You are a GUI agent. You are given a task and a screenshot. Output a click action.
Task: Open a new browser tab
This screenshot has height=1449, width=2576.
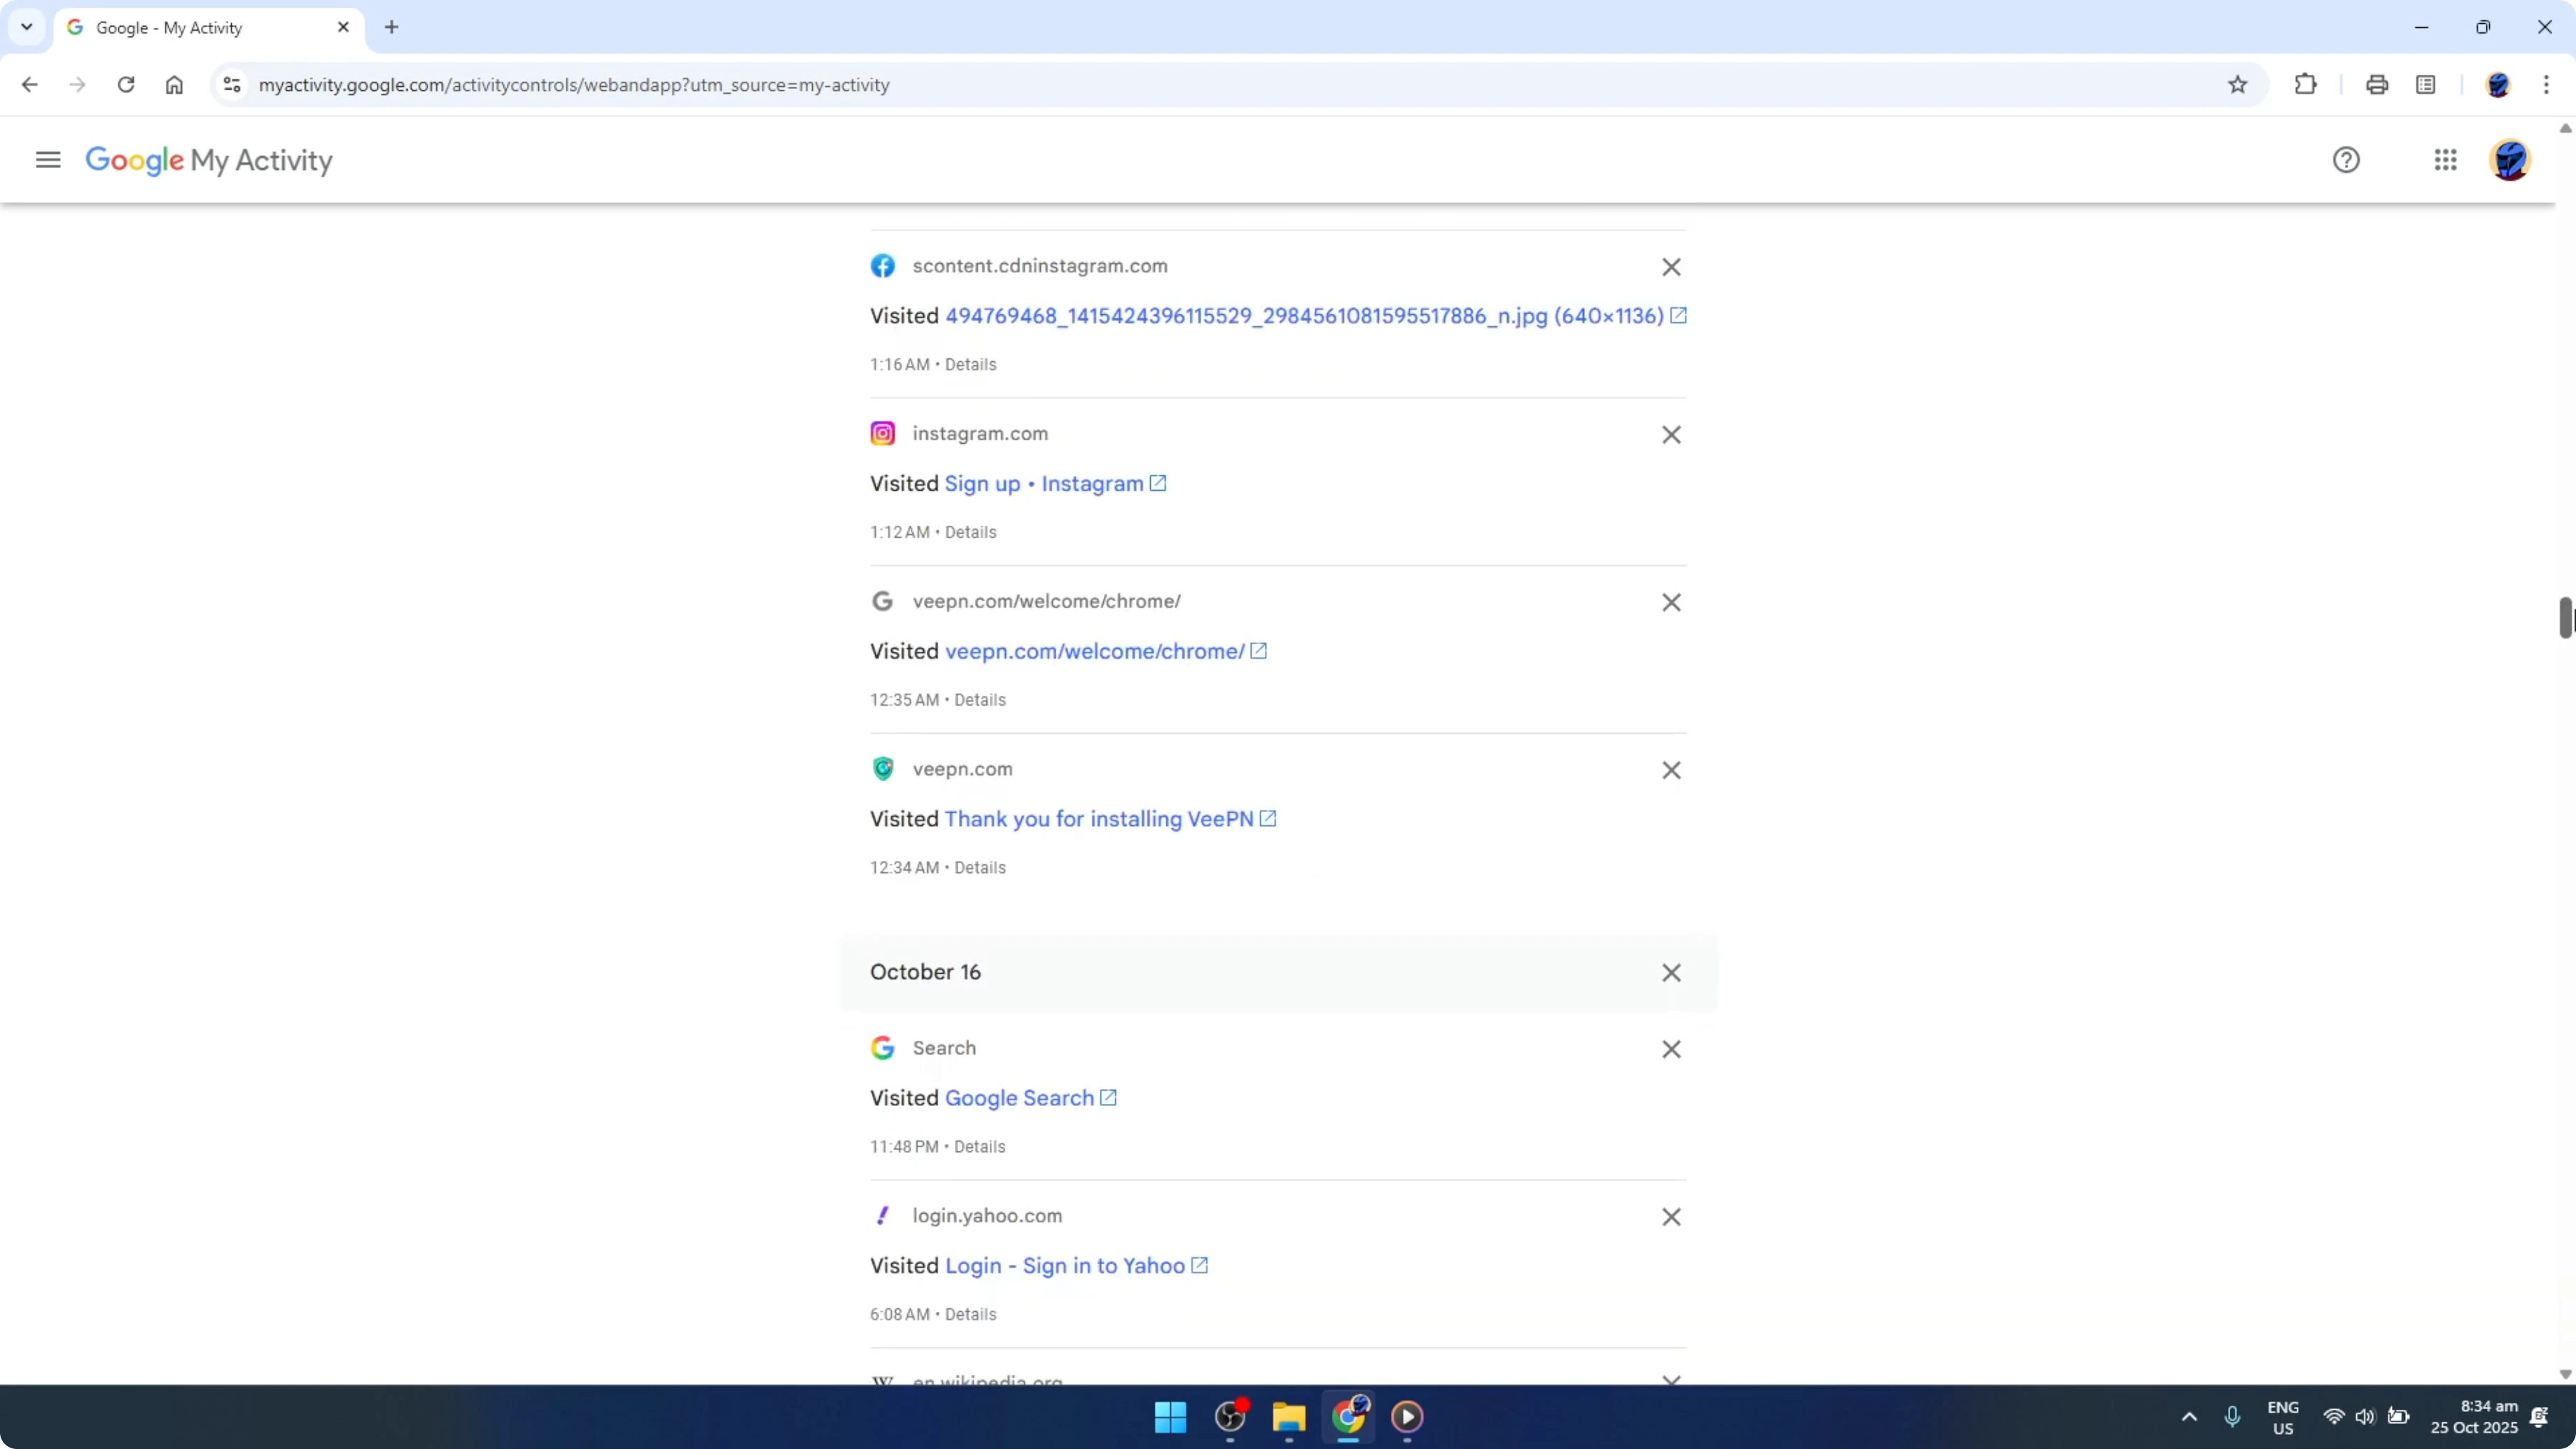[392, 28]
